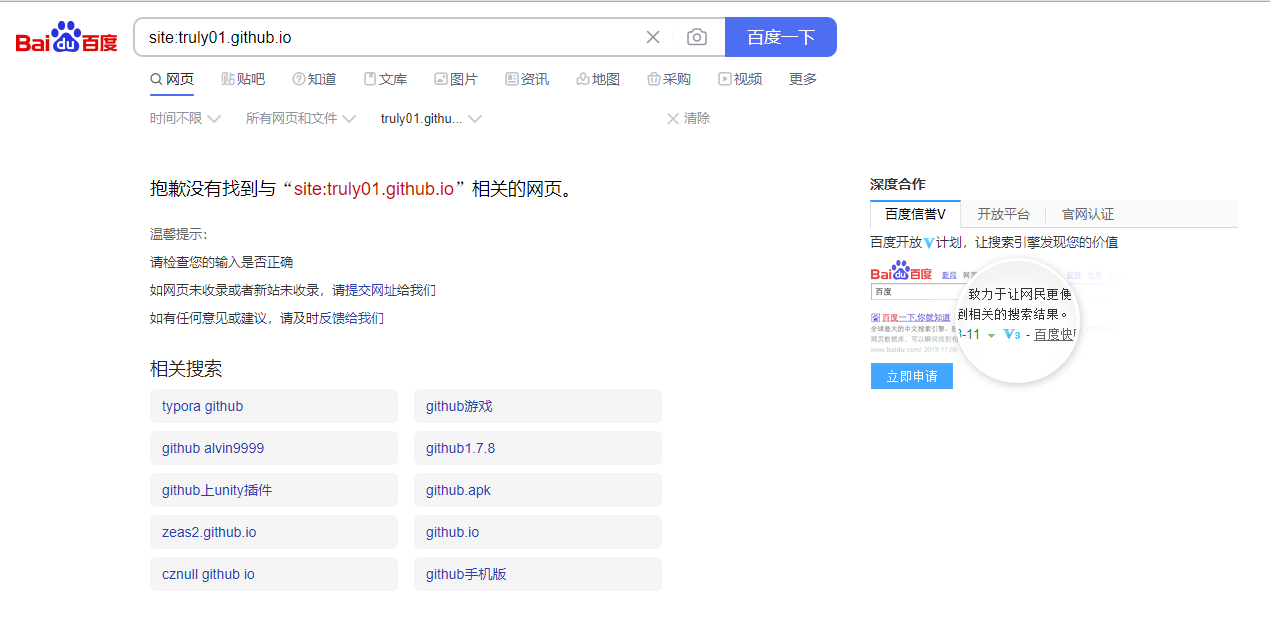Click the 立即申请 apply button
This screenshot has height=623, width=1270.
[x=911, y=376]
